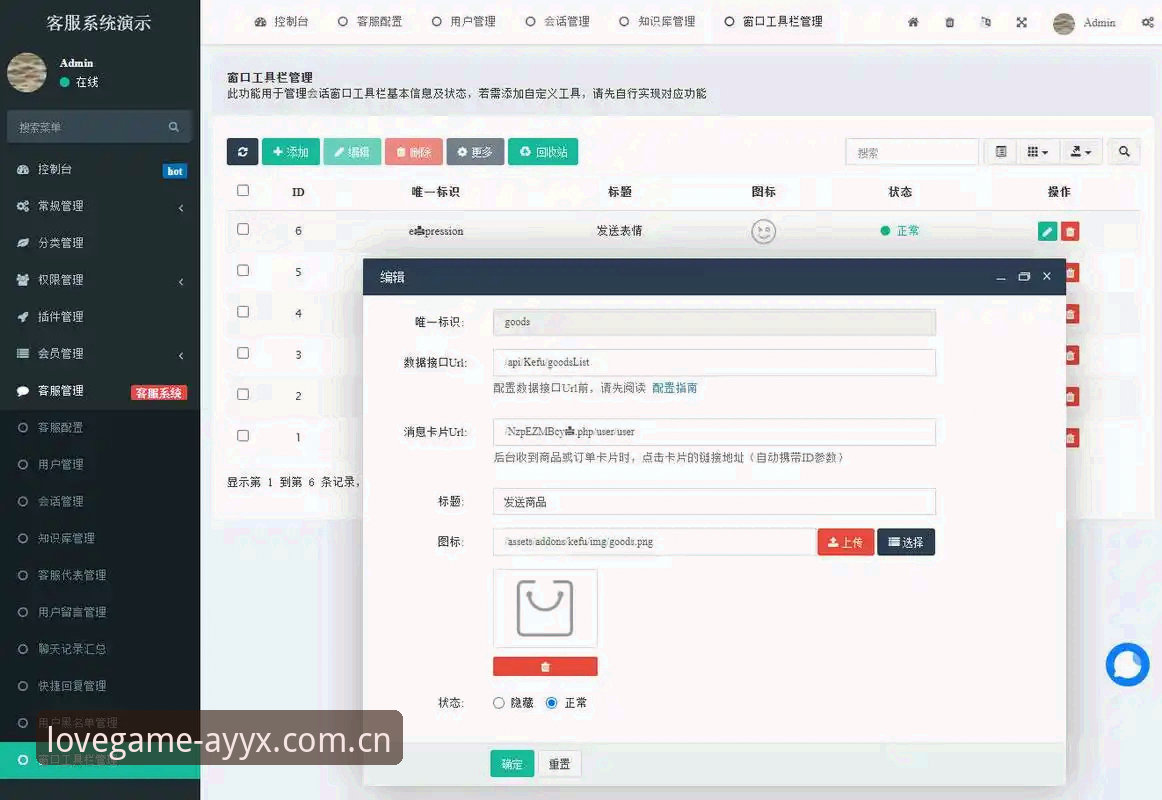Confirm with the 确定 button
Image resolution: width=1162 pixels, height=800 pixels.
click(x=512, y=764)
